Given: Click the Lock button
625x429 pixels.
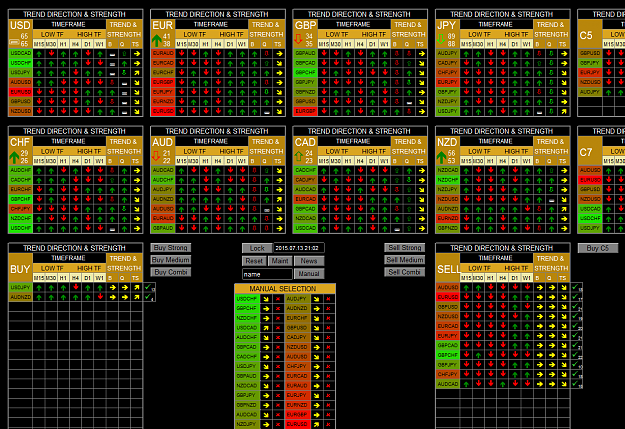Looking at the screenshot, I should pos(257,248).
